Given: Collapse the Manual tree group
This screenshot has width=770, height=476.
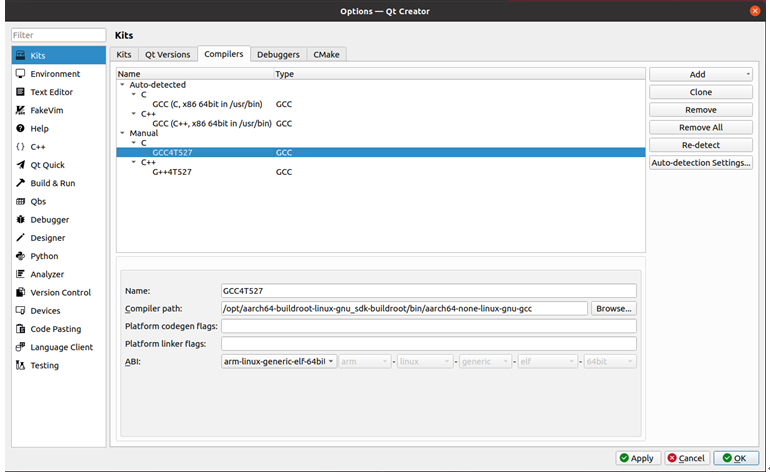Looking at the screenshot, I should coord(122,133).
